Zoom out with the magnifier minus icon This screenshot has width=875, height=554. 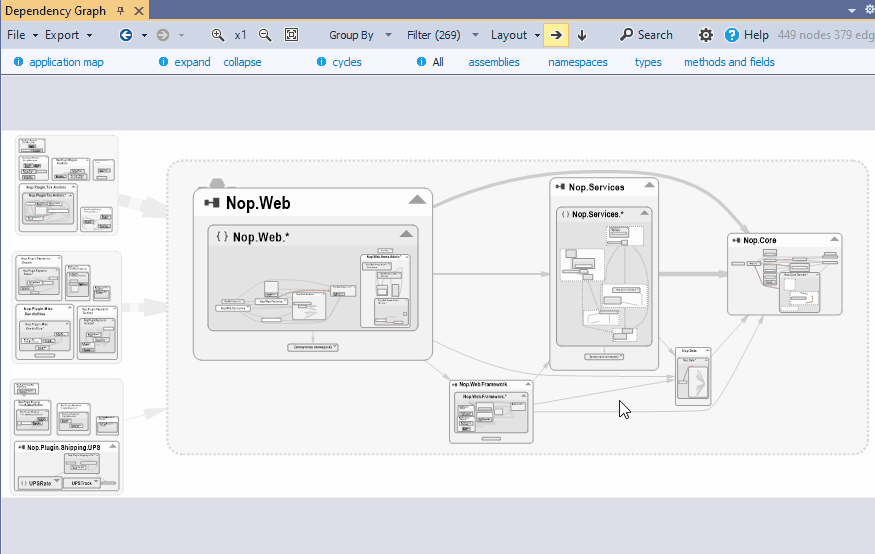click(x=265, y=35)
